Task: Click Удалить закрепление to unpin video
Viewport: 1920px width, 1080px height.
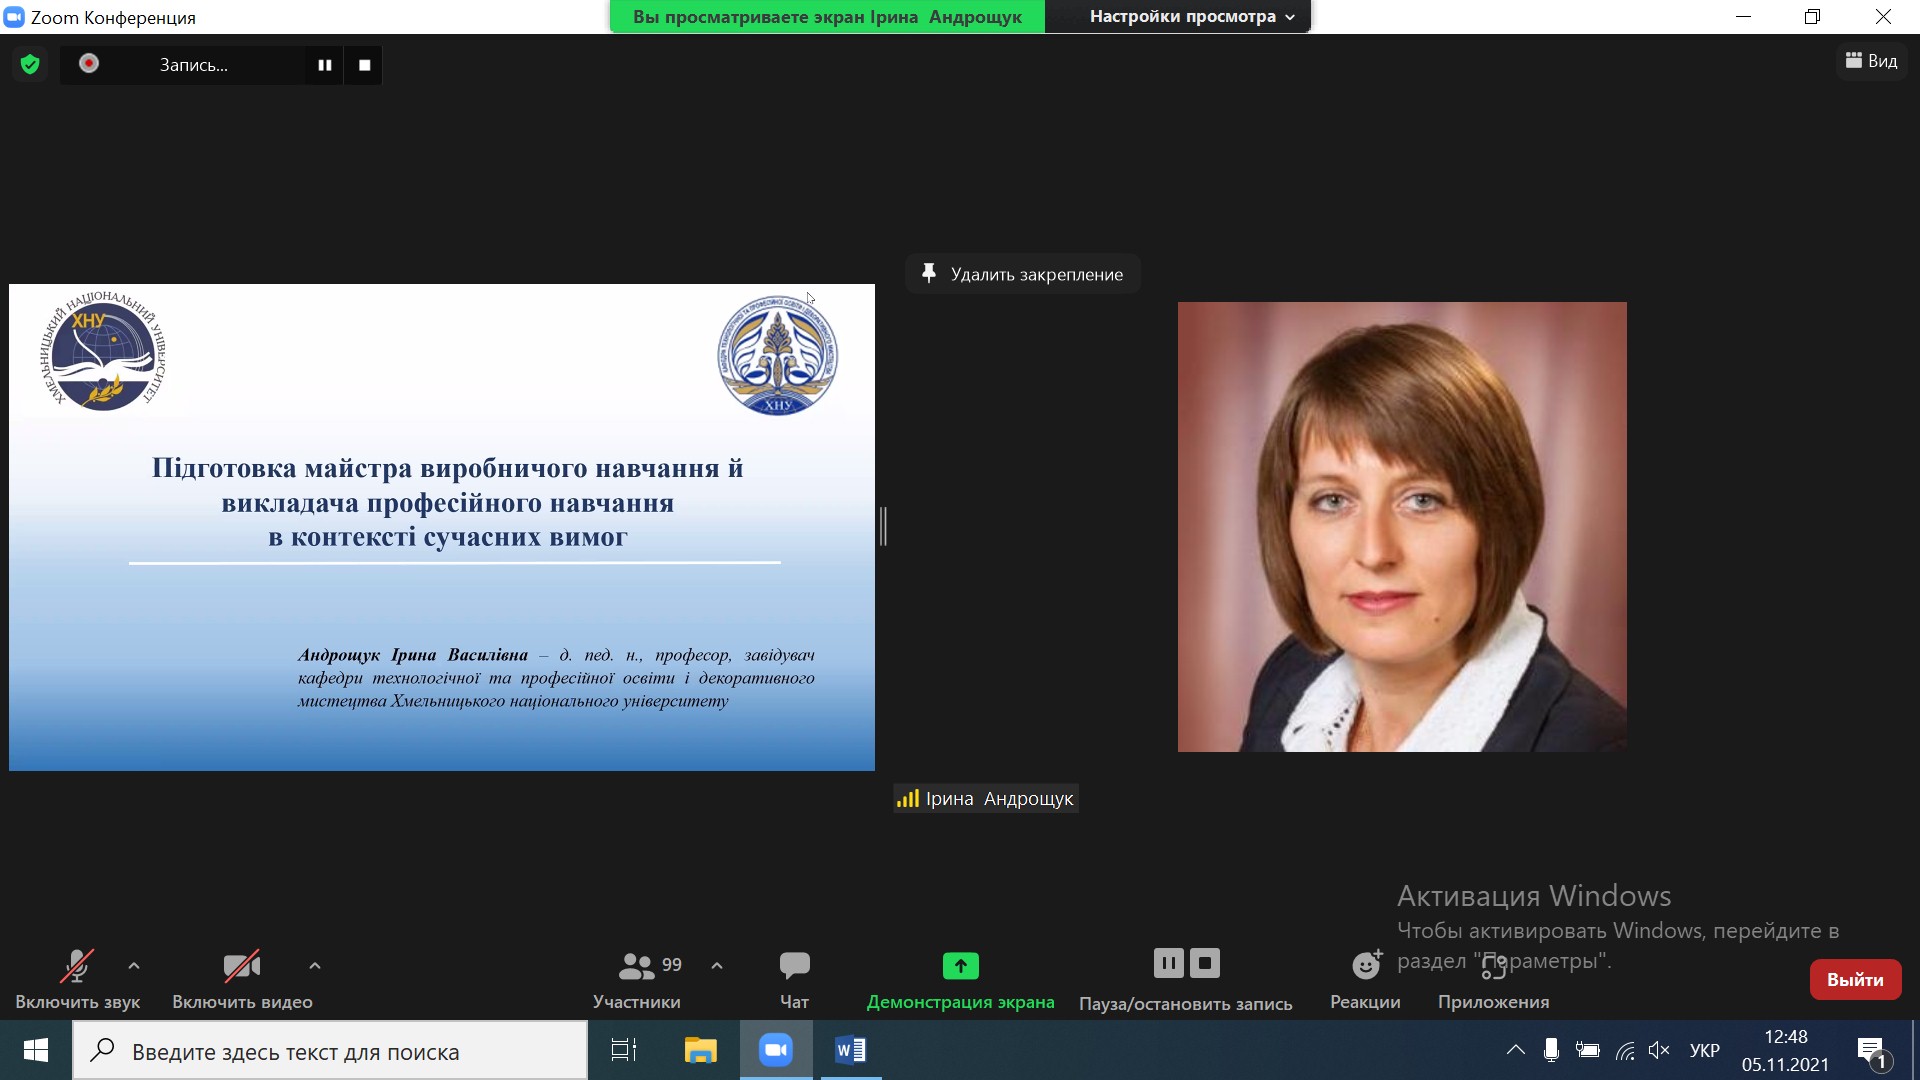Action: [x=1023, y=274]
